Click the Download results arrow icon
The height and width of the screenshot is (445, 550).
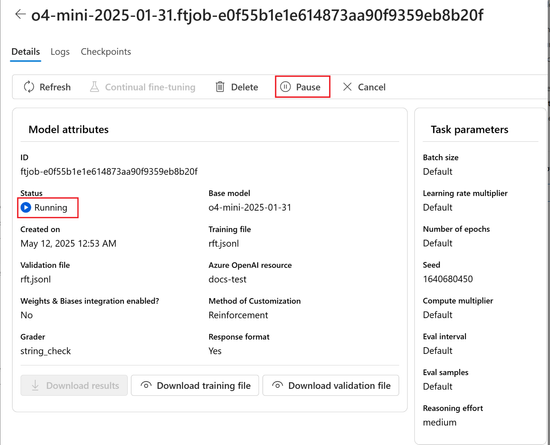[x=35, y=385]
